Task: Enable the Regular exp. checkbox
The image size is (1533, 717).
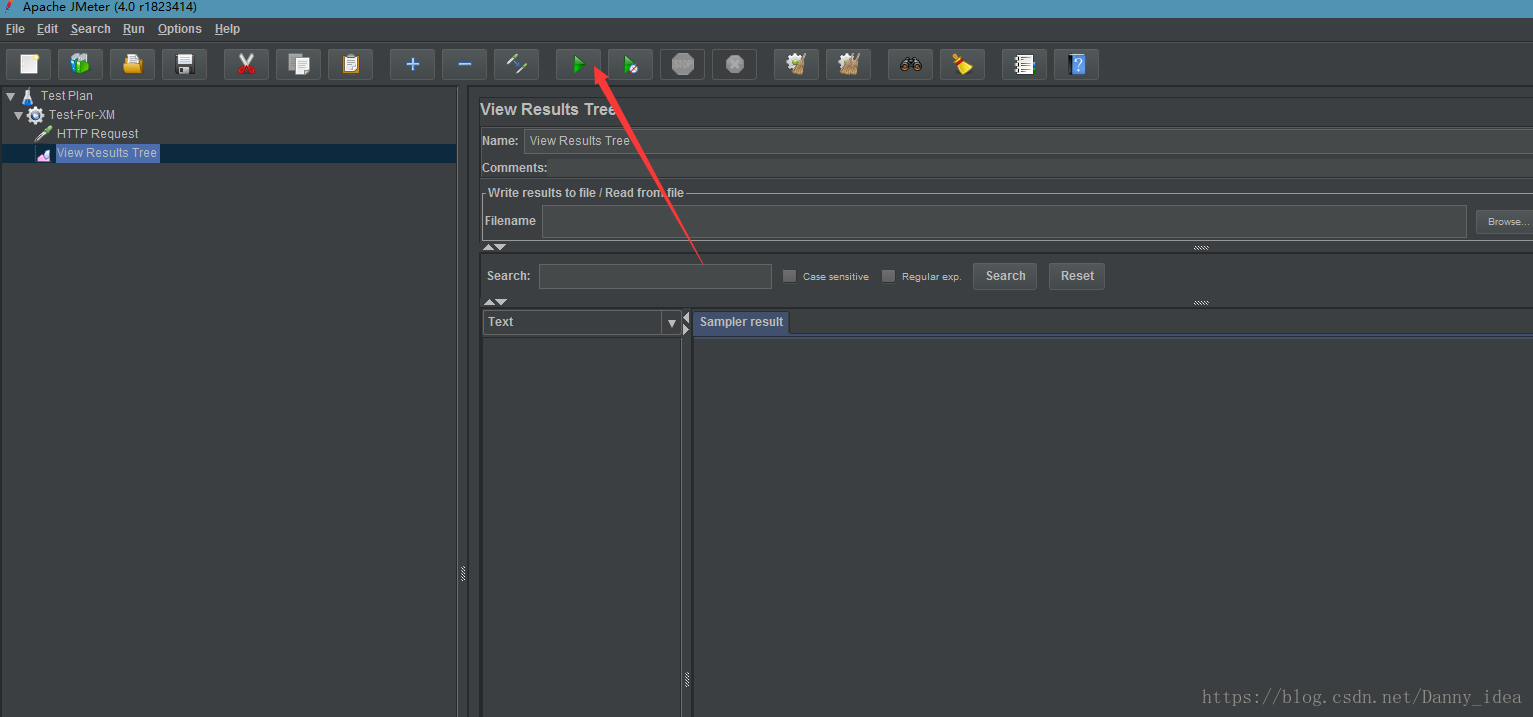Action: 888,276
